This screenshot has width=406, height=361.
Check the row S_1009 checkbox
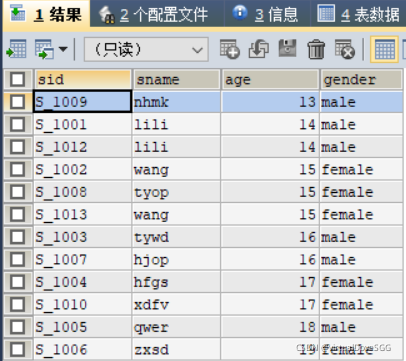tap(17, 102)
